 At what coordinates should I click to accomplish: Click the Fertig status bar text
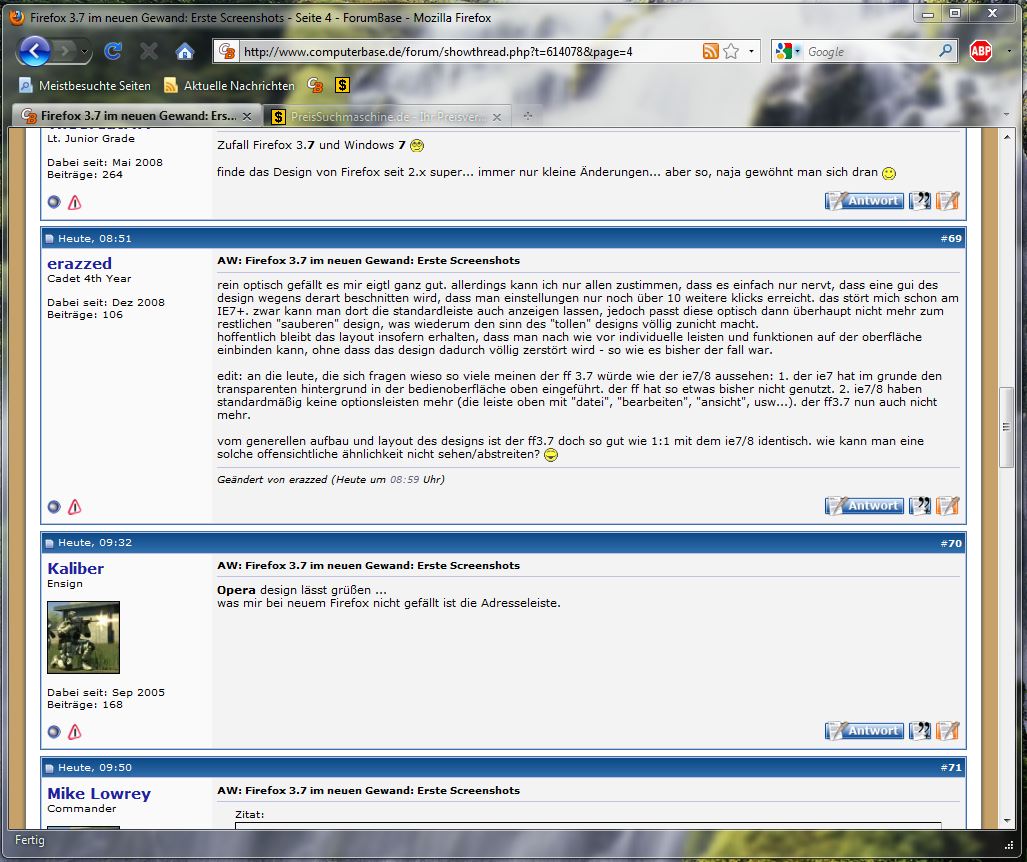[x=29, y=840]
